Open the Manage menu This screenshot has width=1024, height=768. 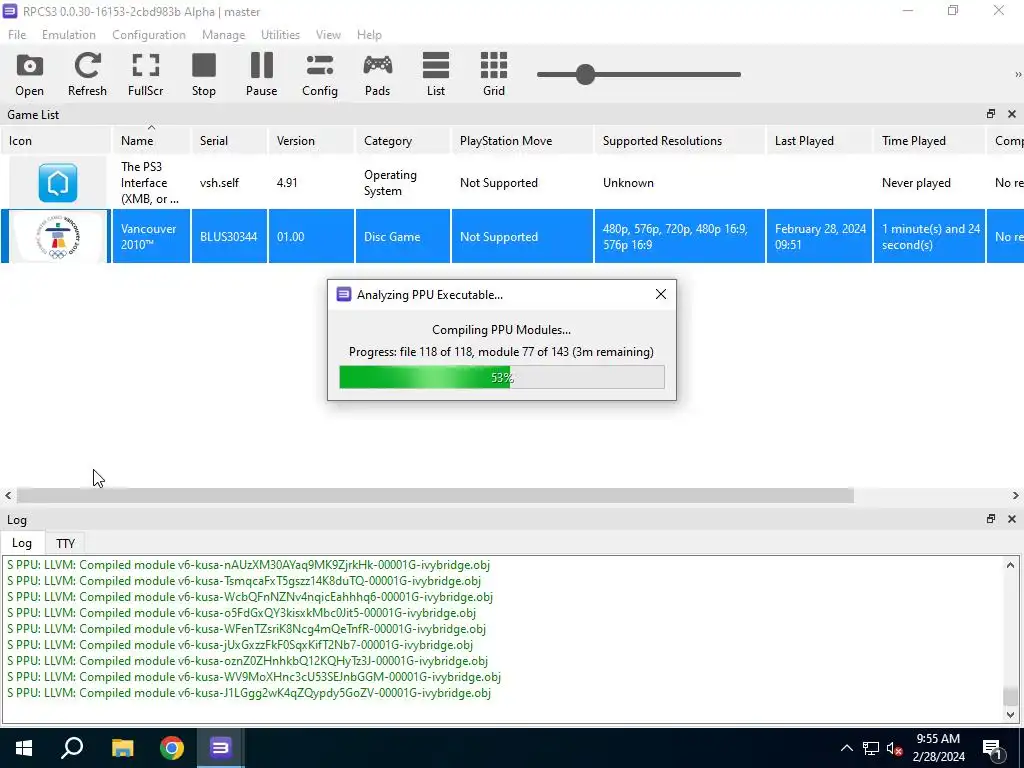(223, 35)
